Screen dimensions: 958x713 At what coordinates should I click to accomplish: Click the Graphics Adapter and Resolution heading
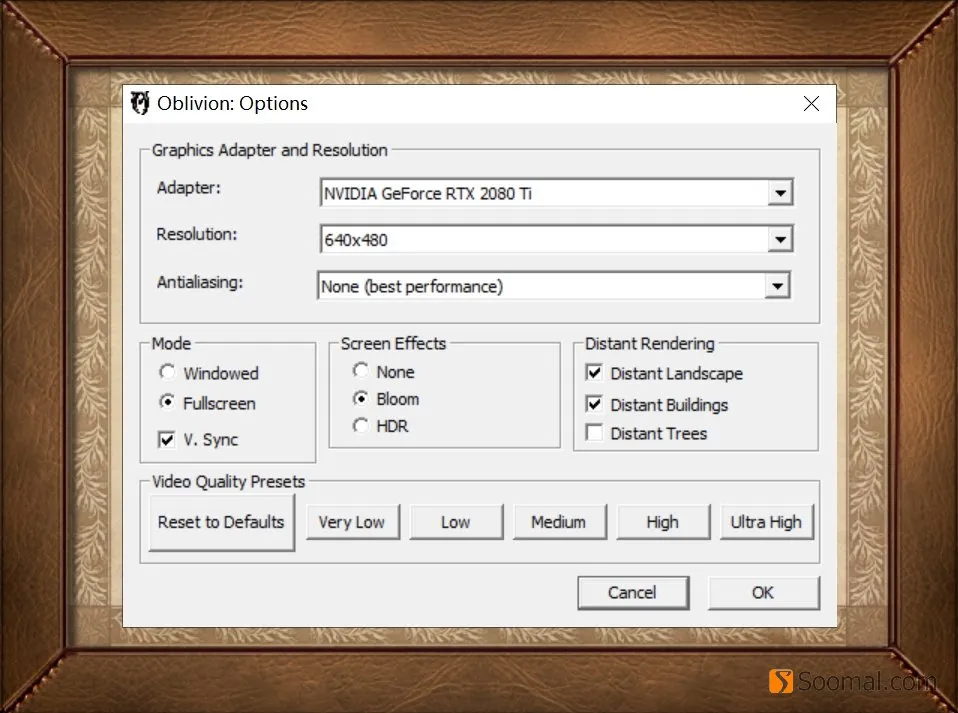tap(269, 150)
